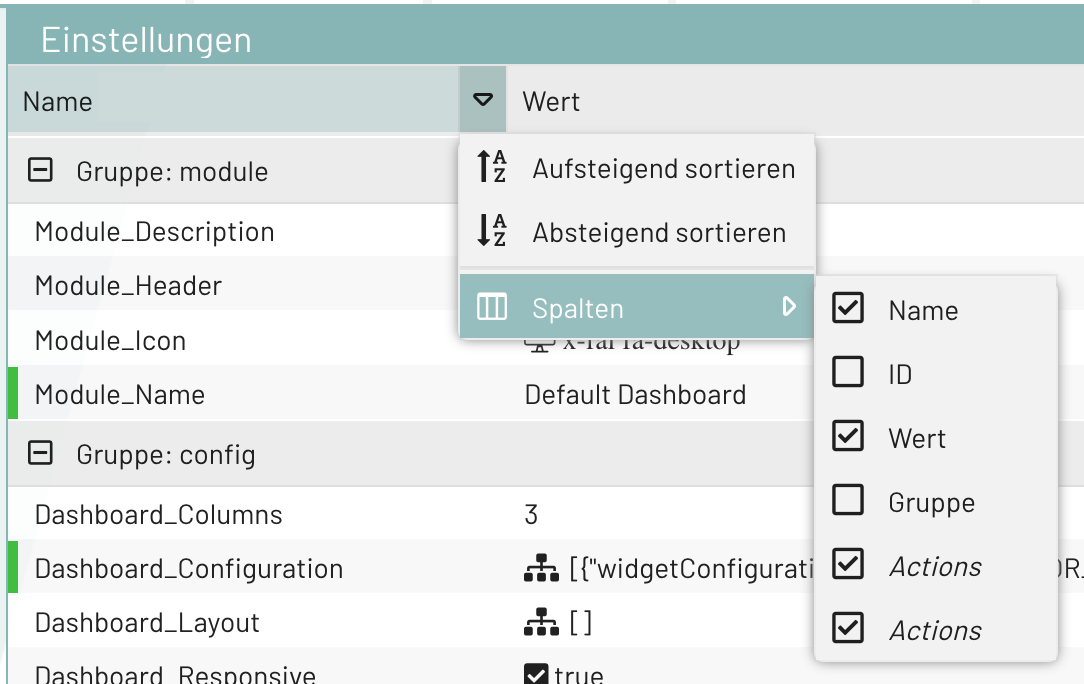Screen dimensions: 1084x684
Task: Enable the ID column checkbox
Action: pos(847,373)
